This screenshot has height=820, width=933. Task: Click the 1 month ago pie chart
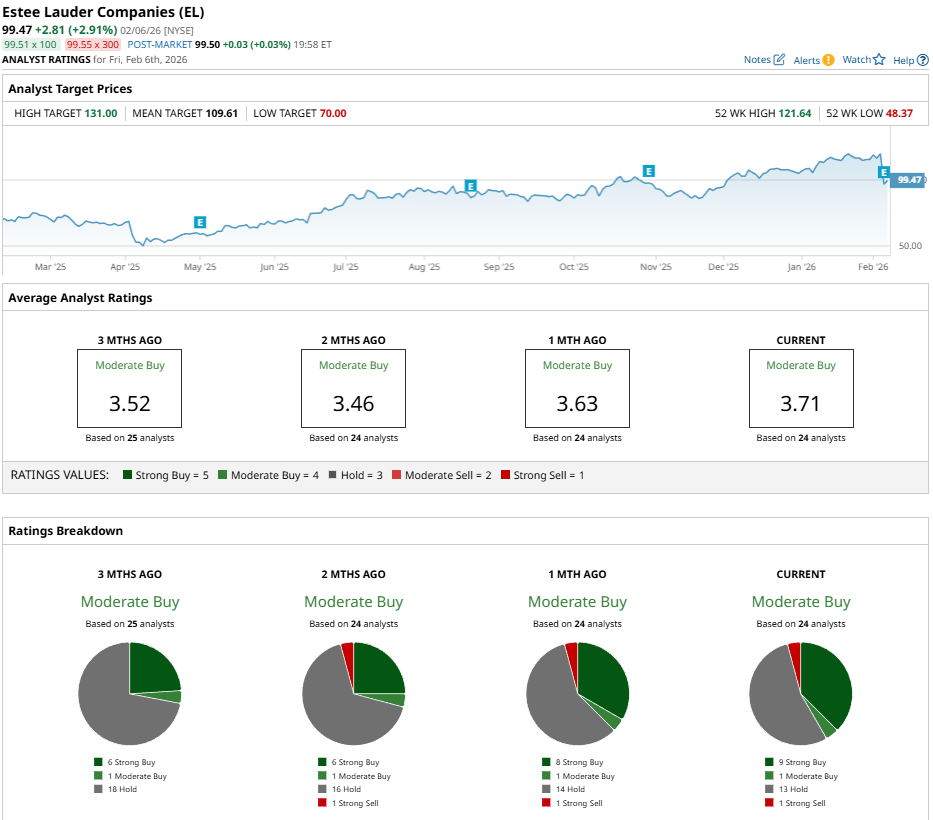point(577,694)
